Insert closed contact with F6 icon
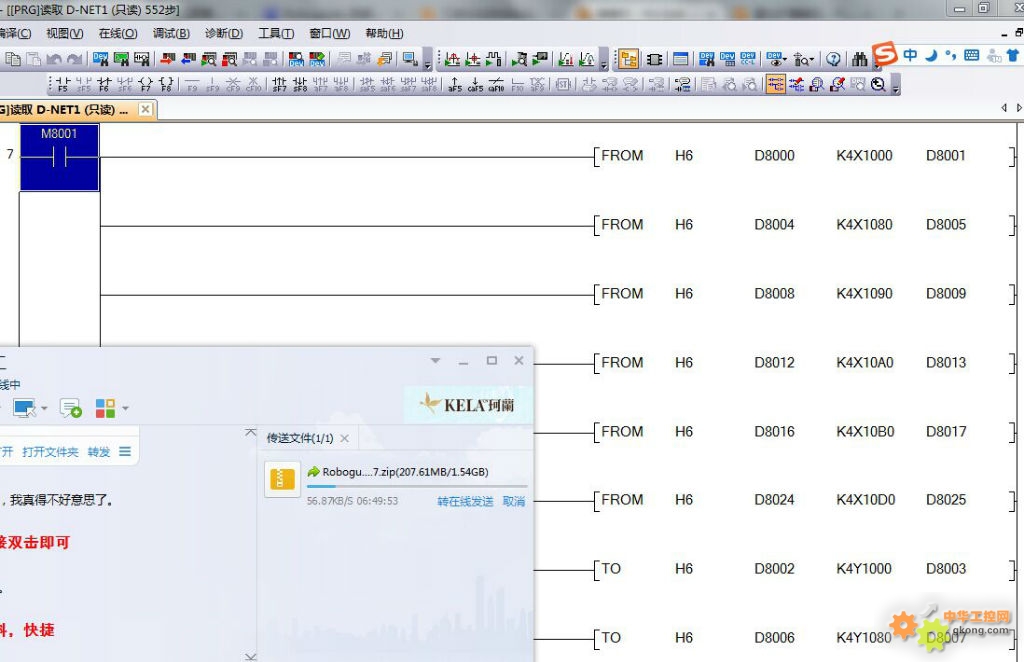Screen dimensions: 1024x662 pos(104,84)
